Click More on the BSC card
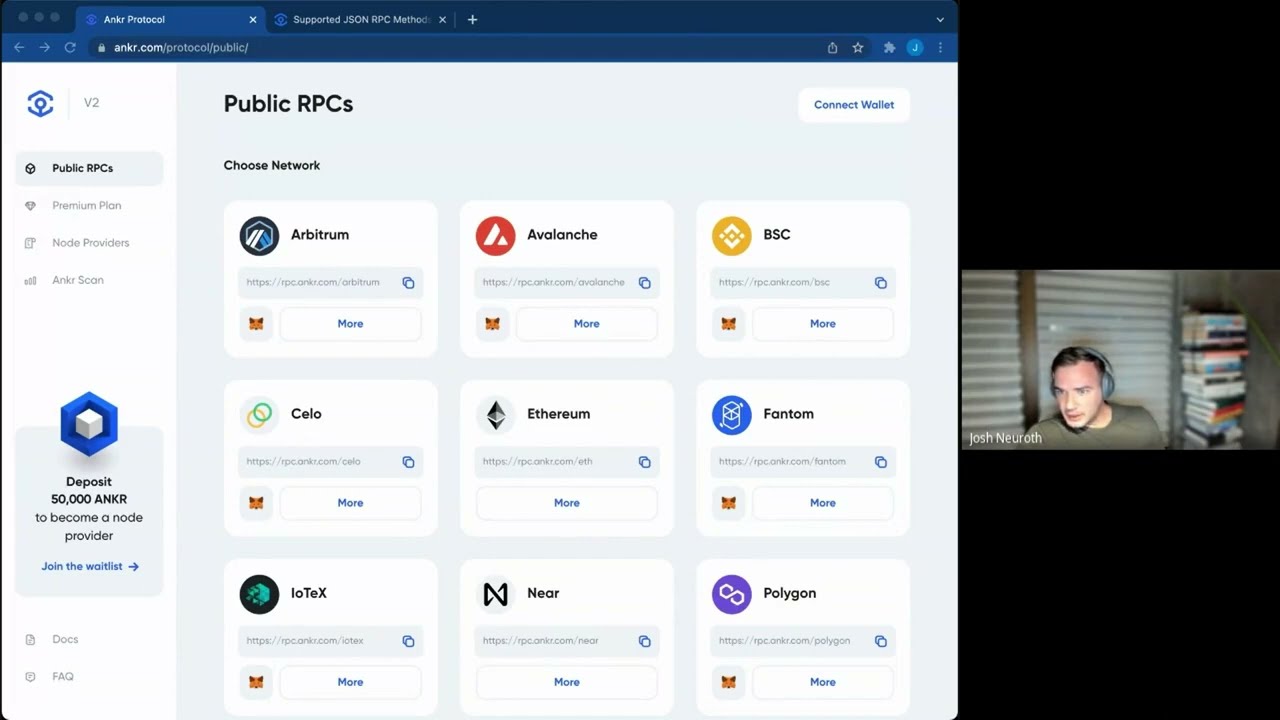Viewport: 1280px width, 720px height. (822, 324)
